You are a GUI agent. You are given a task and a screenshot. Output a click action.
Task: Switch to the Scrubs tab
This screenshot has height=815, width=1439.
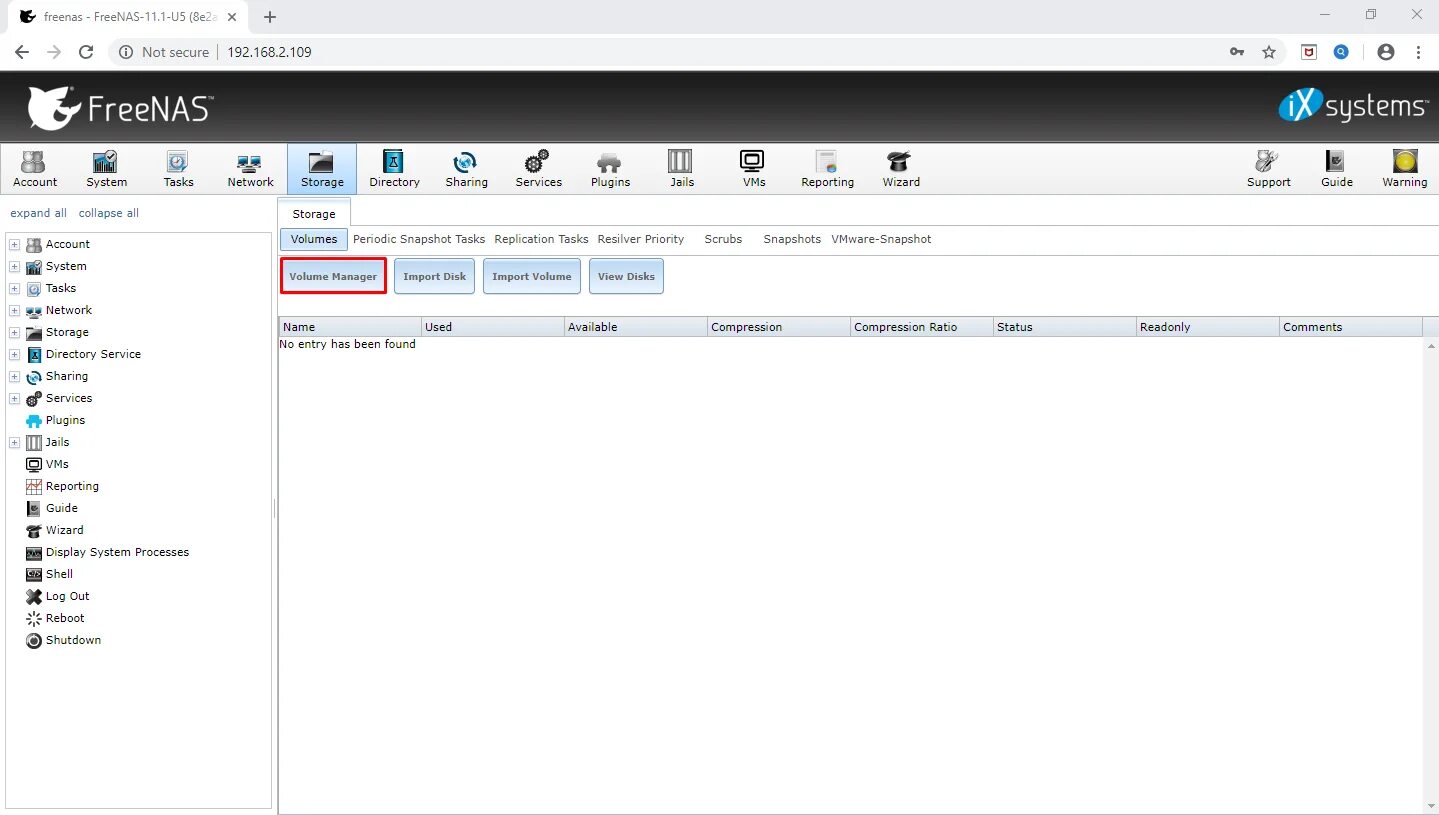(x=723, y=239)
